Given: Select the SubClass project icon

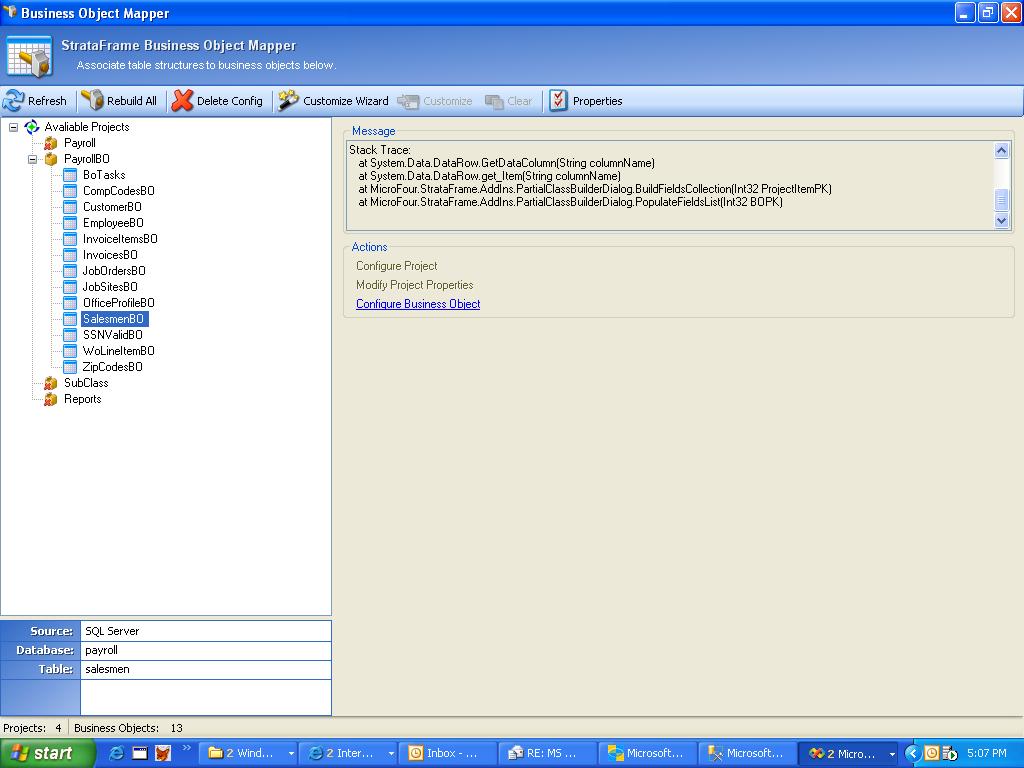Looking at the screenshot, I should tap(51, 383).
